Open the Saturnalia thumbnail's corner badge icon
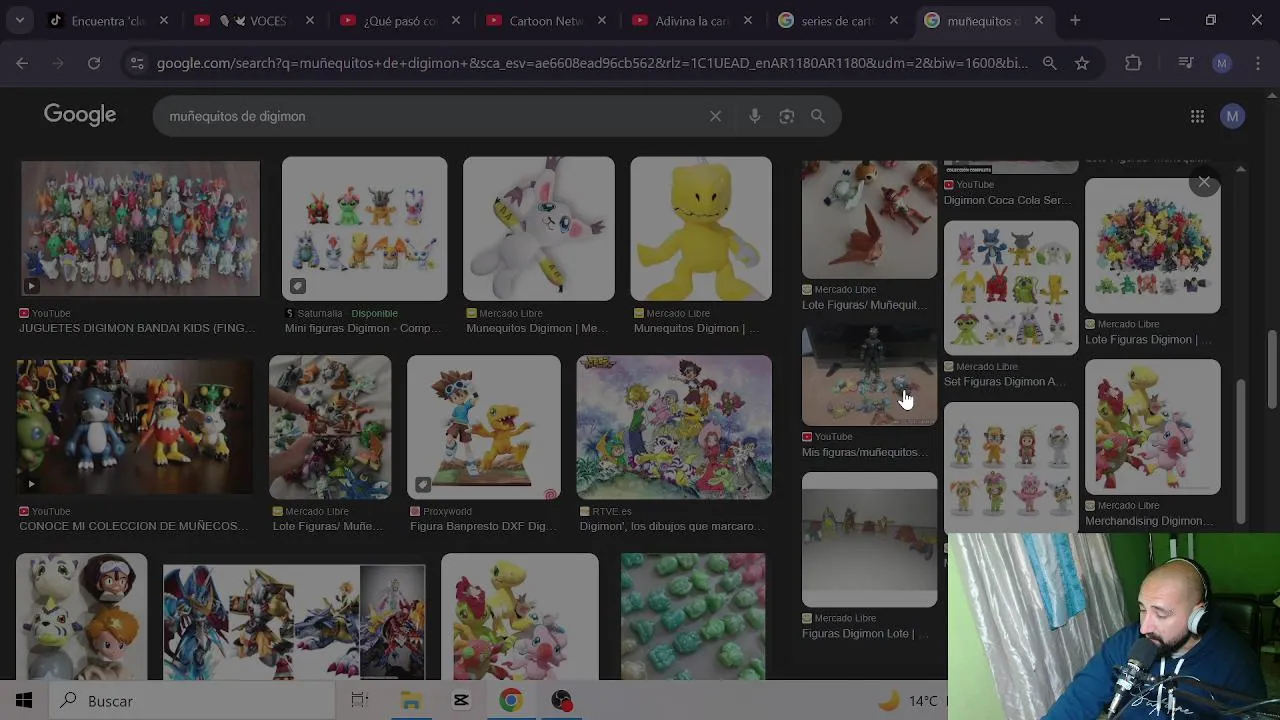 point(297,286)
